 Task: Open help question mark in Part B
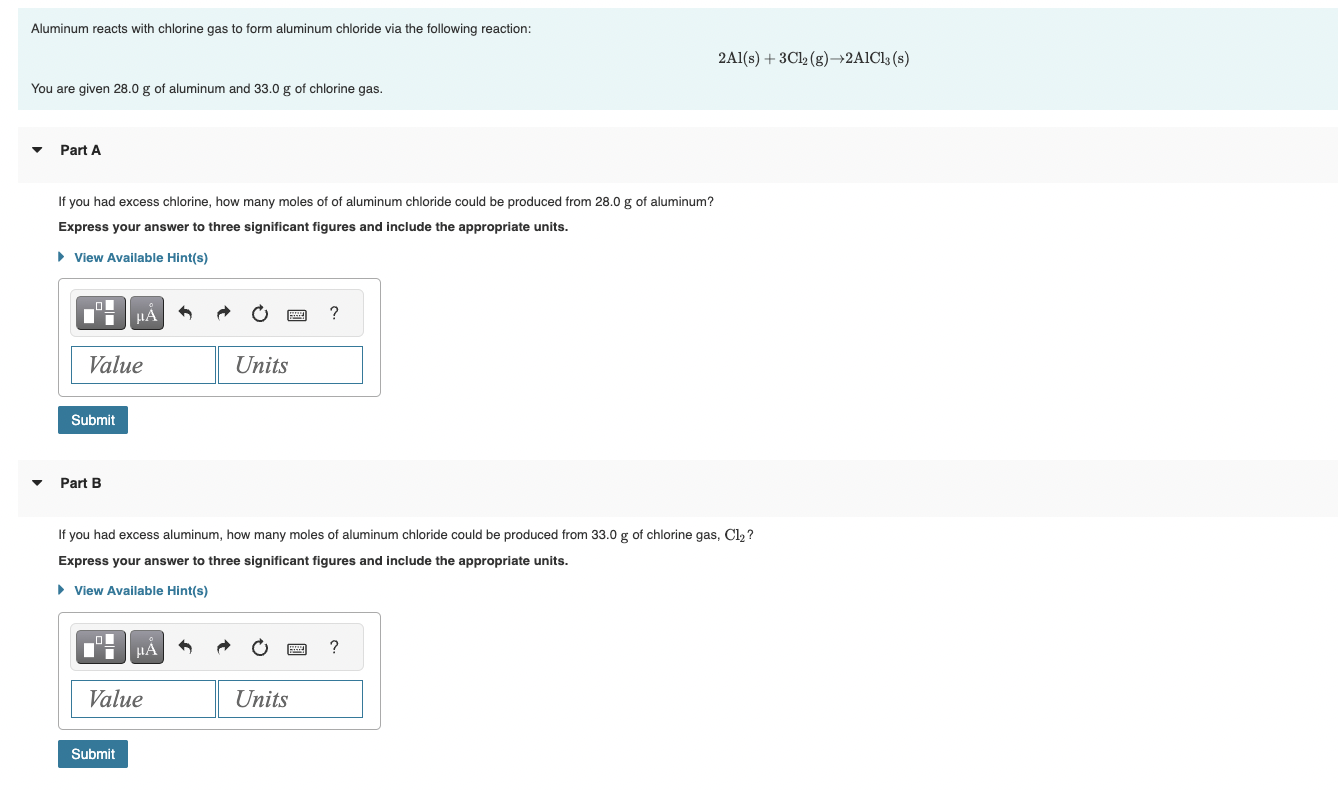334,648
